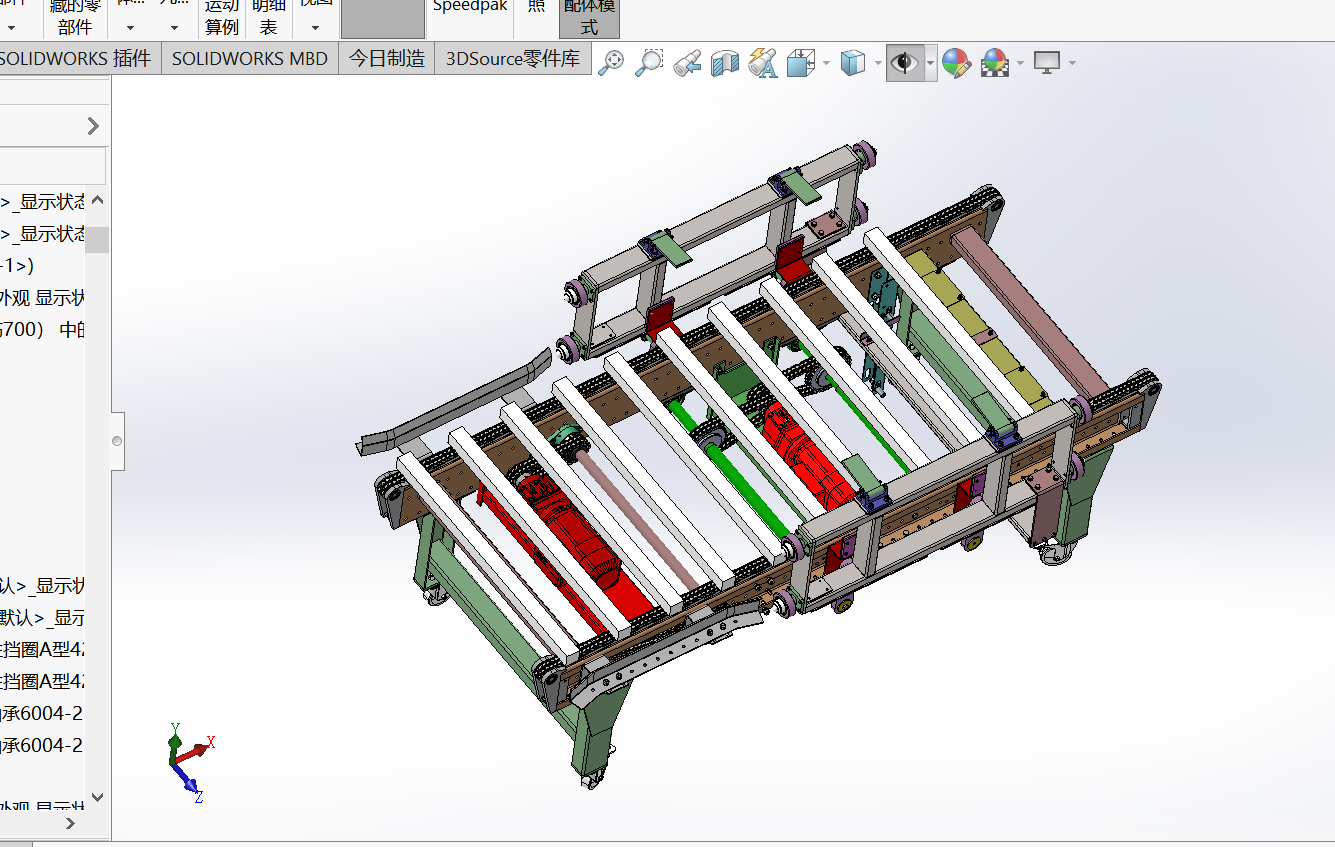Click the 明细表 ribbon button
1335x847 pixels.
[x=268, y=18]
